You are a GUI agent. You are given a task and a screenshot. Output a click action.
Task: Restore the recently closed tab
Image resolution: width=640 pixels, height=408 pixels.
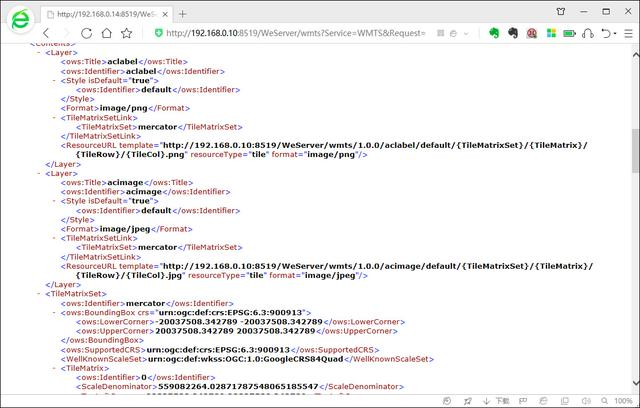pyautogui.click(x=606, y=33)
